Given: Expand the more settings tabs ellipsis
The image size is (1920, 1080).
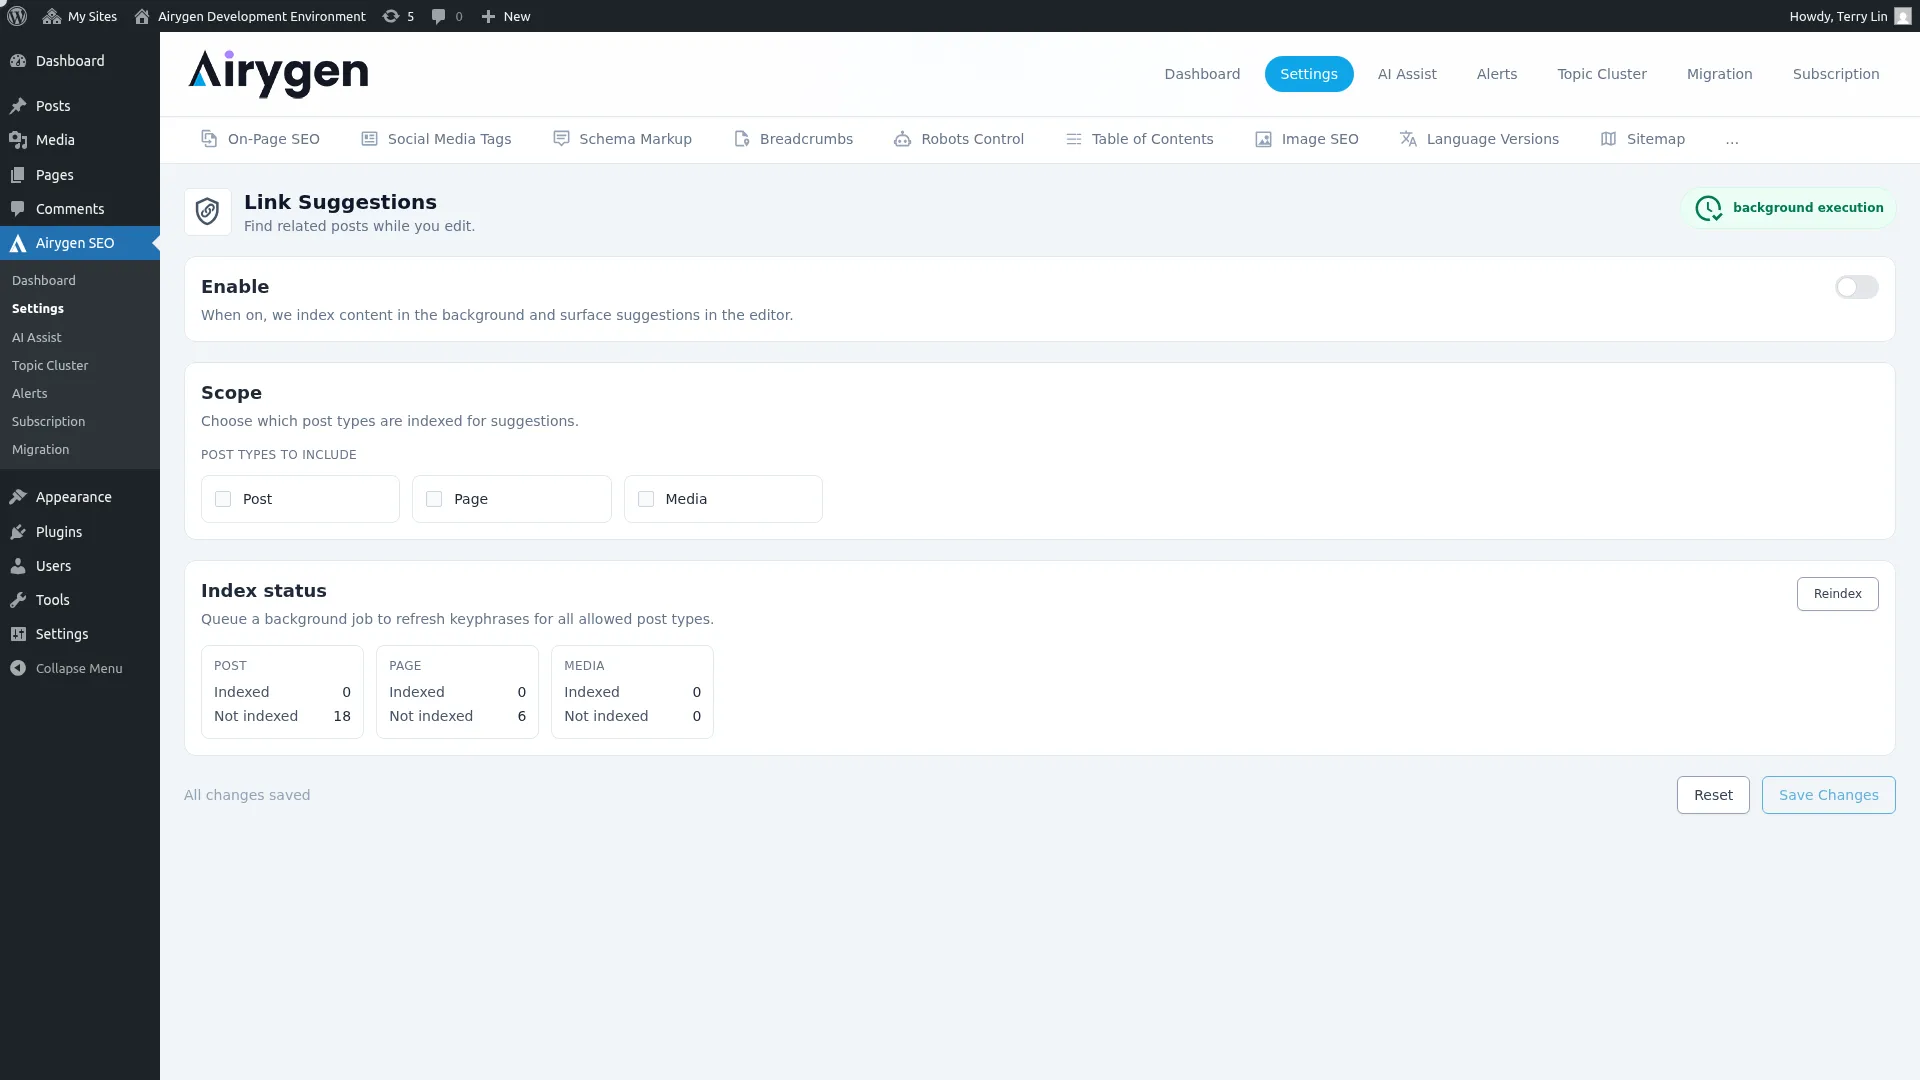Looking at the screenshot, I should (x=1732, y=140).
